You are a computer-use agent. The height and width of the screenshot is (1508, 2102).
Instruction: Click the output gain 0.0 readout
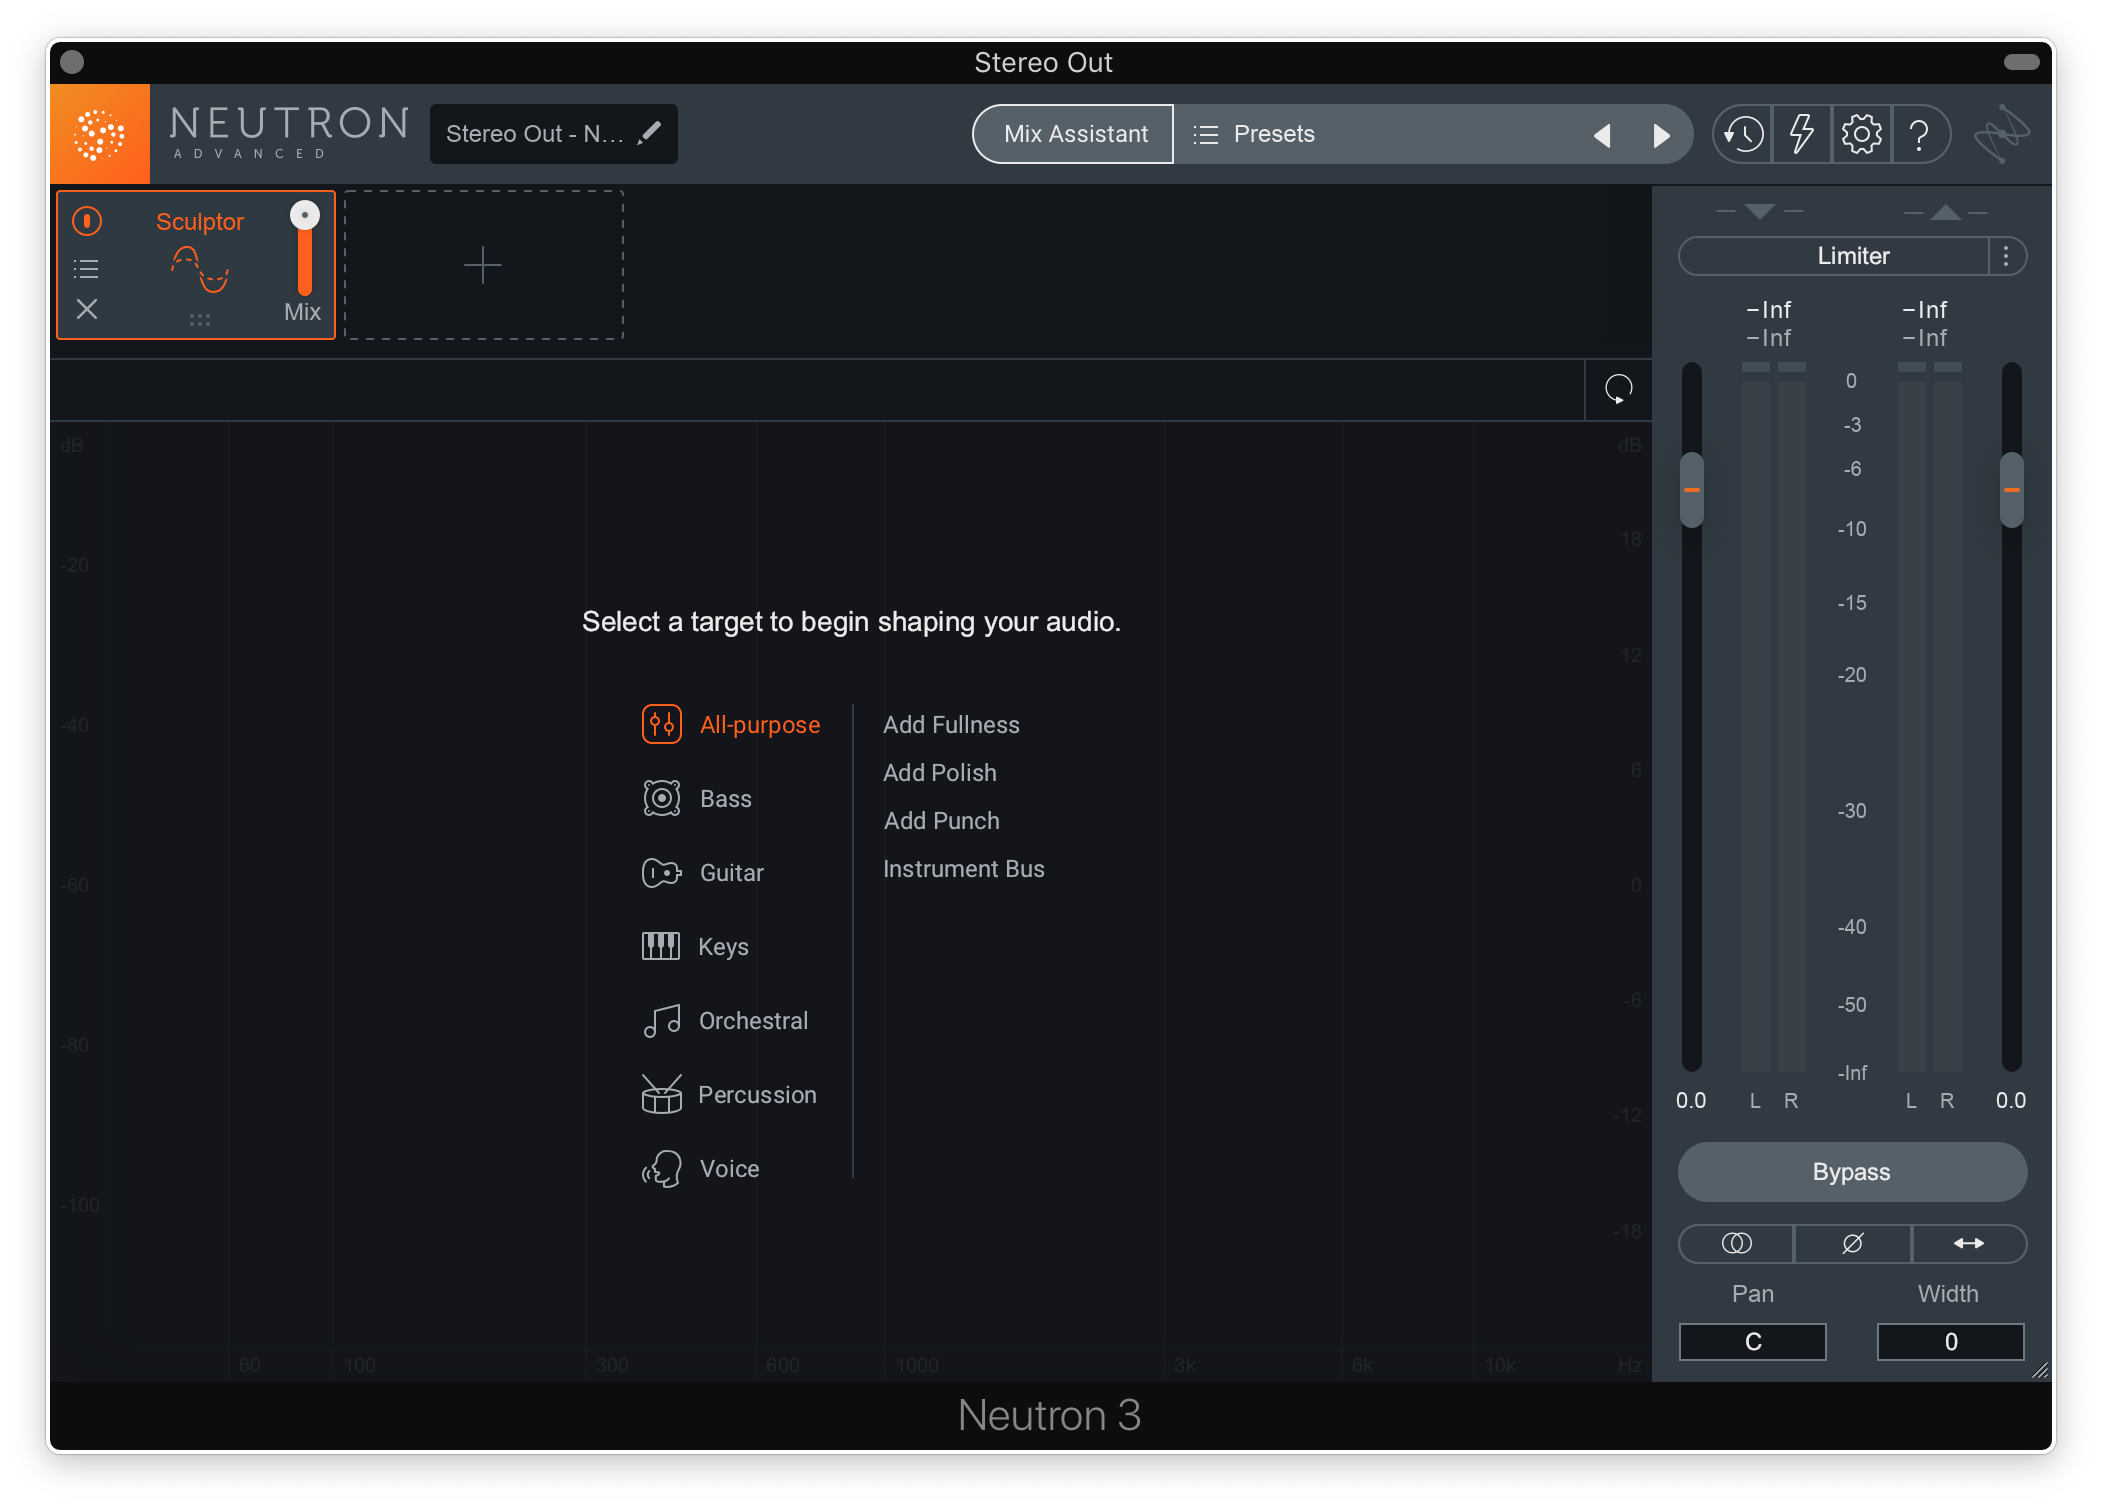(2011, 1100)
